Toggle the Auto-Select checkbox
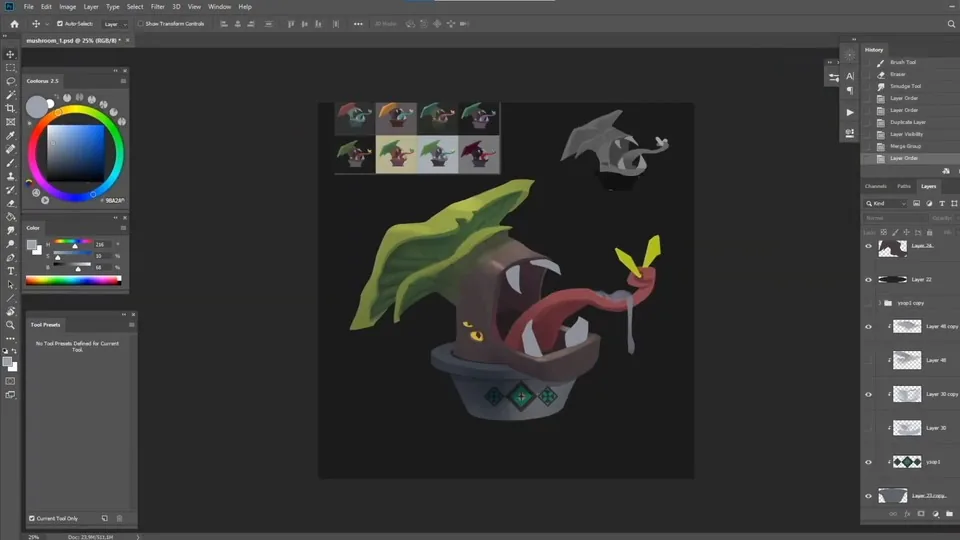The width and height of the screenshot is (960, 540). point(60,24)
